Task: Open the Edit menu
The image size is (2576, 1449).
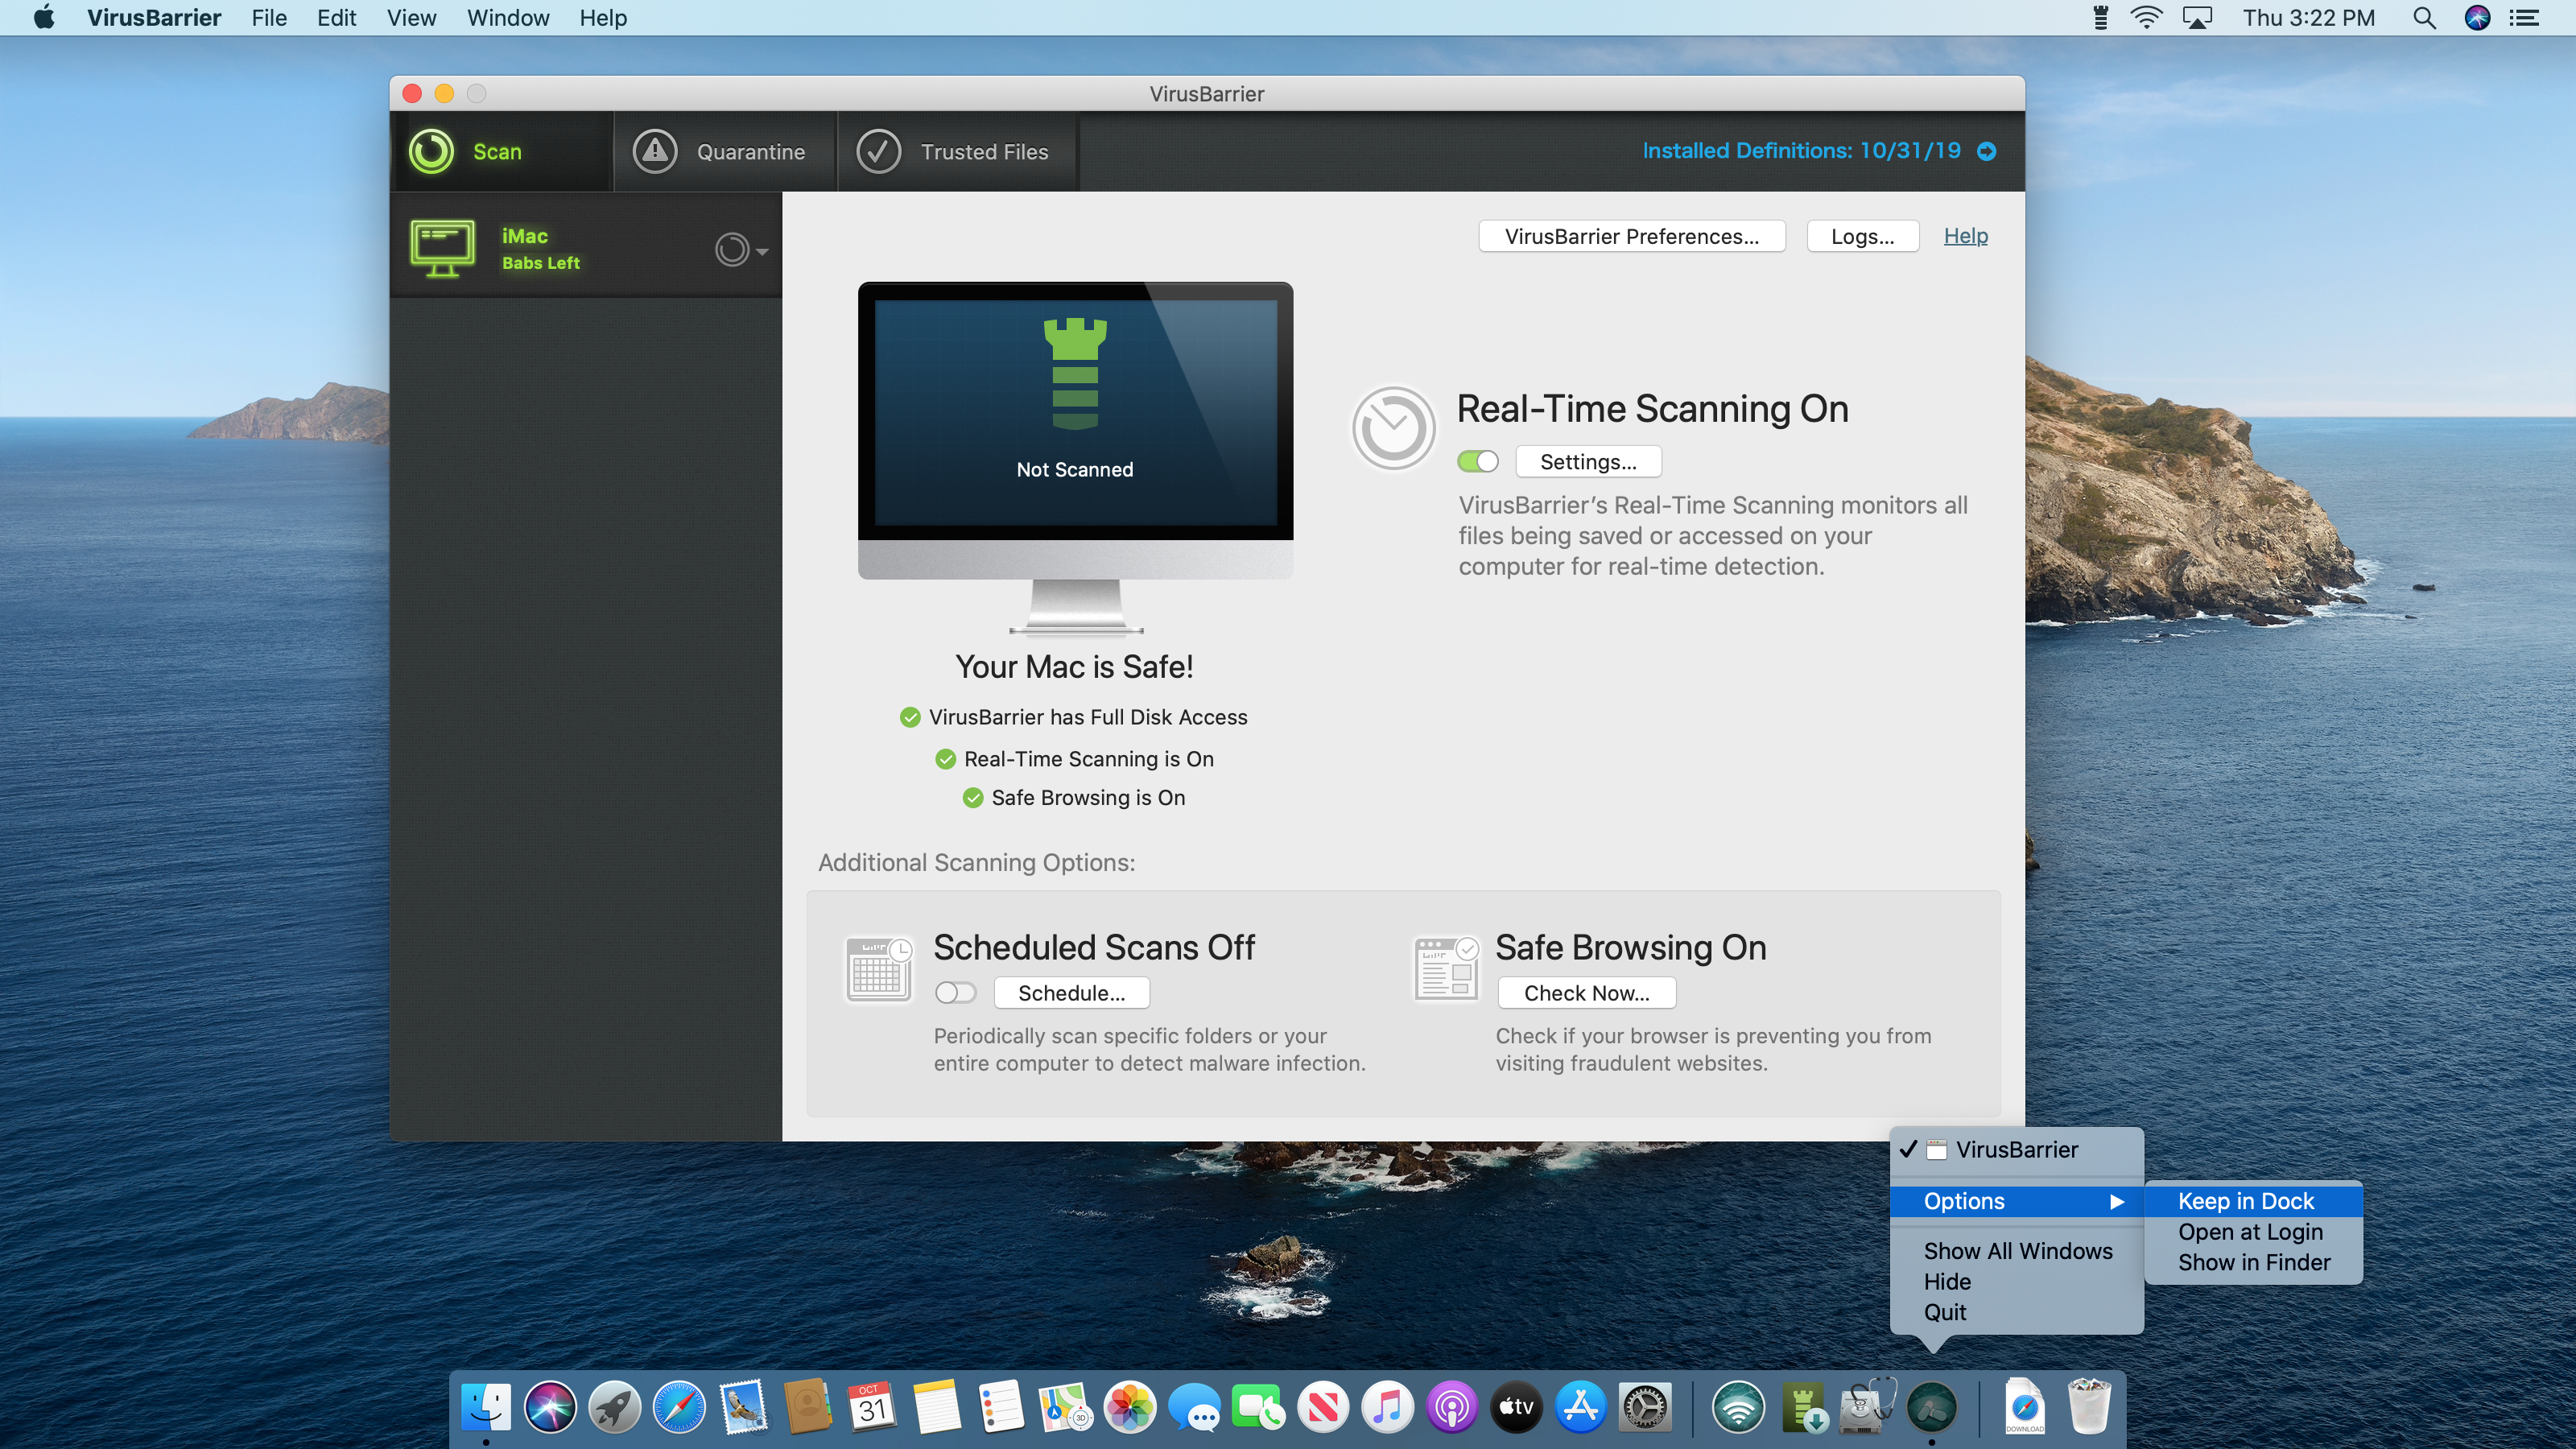Action: click(x=336, y=18)
